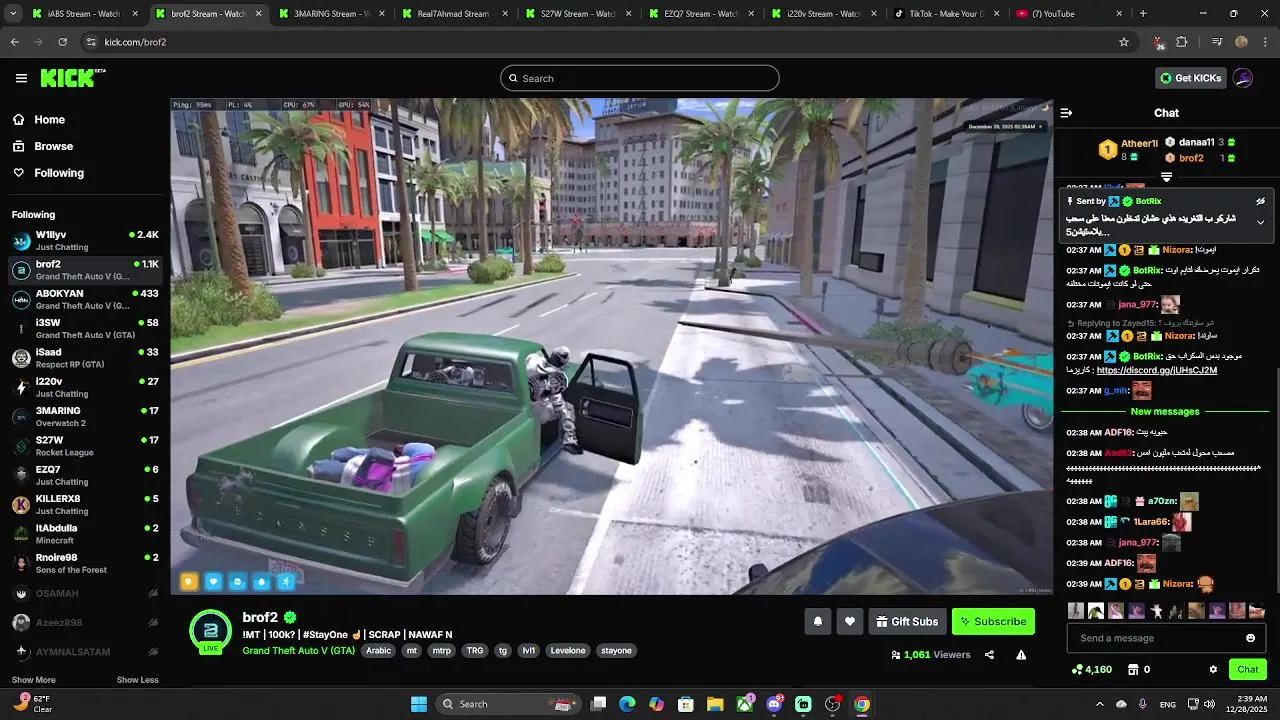The width and height of the screenshot is (1280, 720).
Task: Bookmark this page with star icon
Action: pos(1124,42)
